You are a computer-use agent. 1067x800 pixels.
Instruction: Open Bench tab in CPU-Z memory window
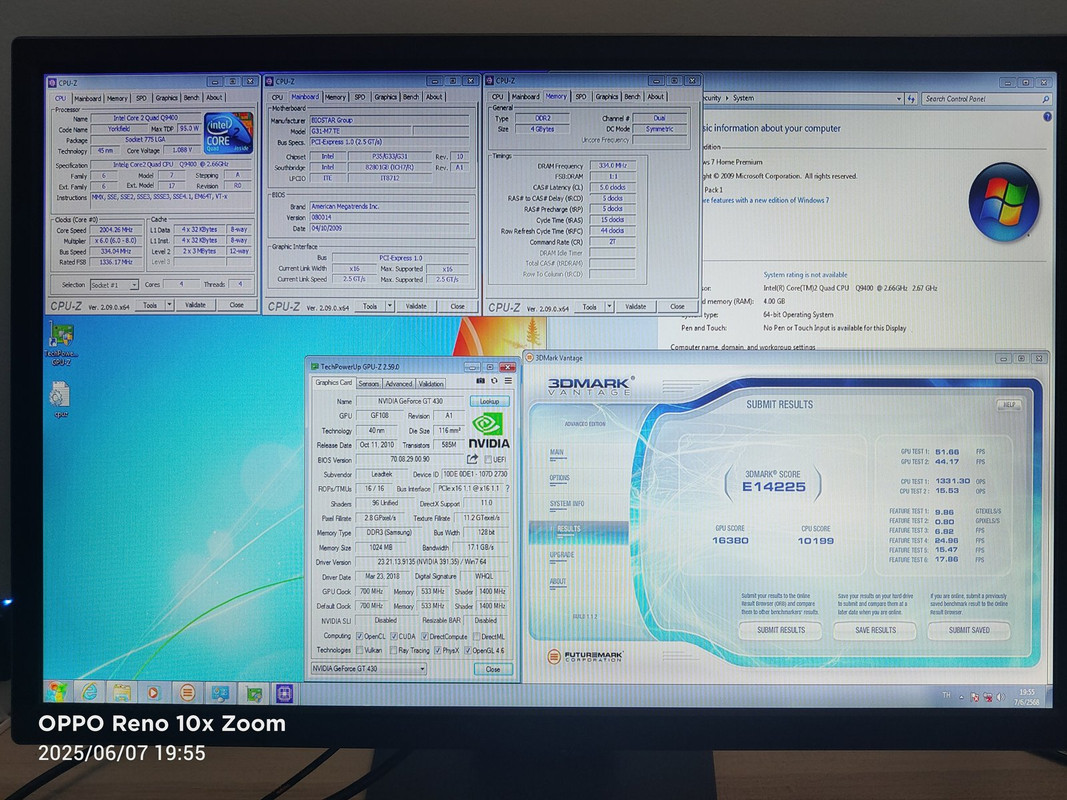click(x=632, y=97)
